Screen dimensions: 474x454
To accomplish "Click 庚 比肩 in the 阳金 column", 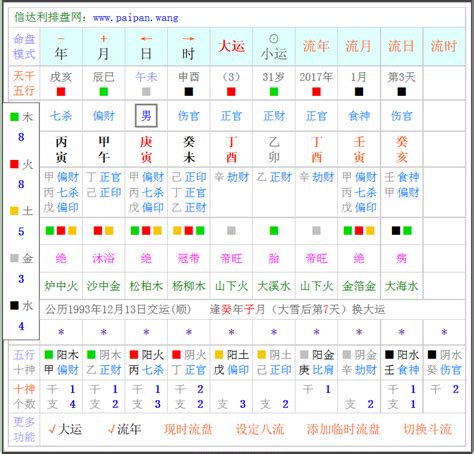I will [x=316, y=370].
